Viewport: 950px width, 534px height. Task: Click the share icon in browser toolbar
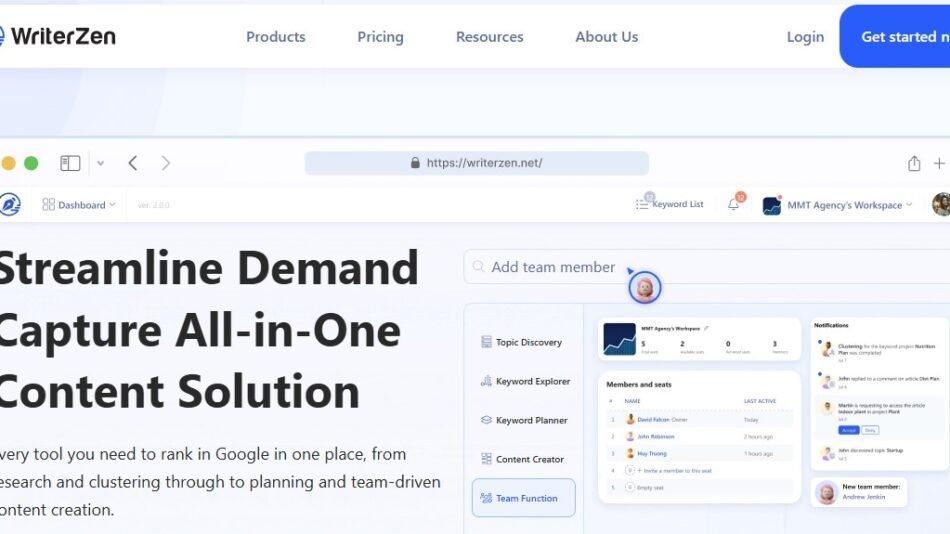point(914,163)
